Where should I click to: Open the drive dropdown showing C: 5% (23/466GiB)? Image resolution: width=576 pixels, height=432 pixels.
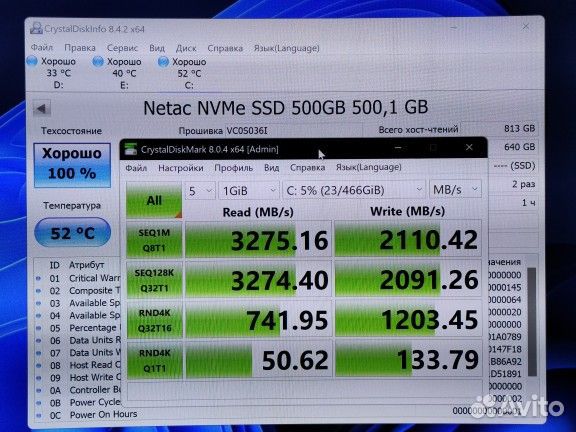click(x=354, y=190)
